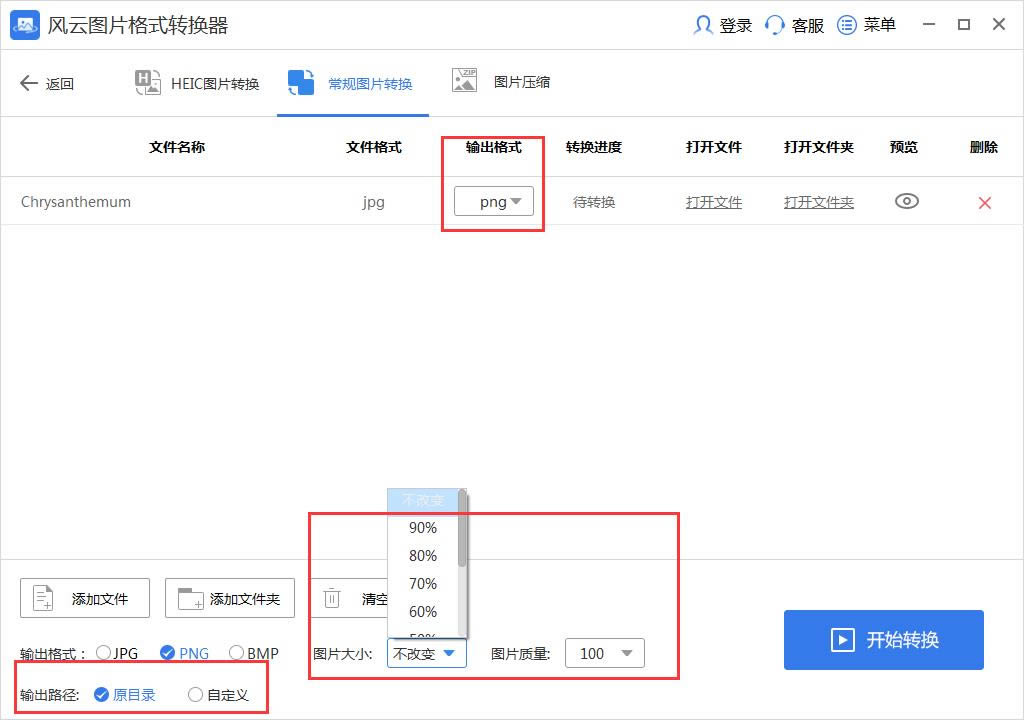Click the trash can clear icon
Image resolution: width=1024 pixels, height=720 pixels.
coord(332,597)
